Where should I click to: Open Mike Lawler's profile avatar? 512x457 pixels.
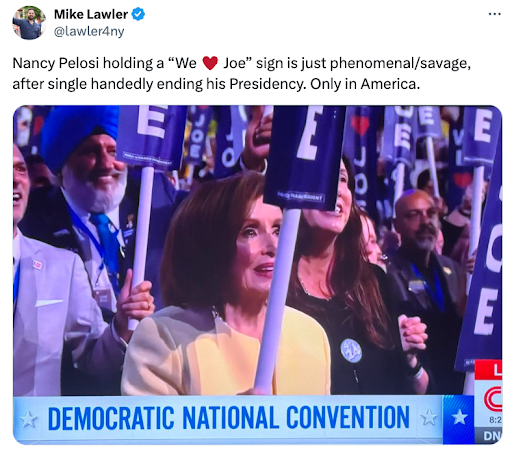click(x=29, y=23)
